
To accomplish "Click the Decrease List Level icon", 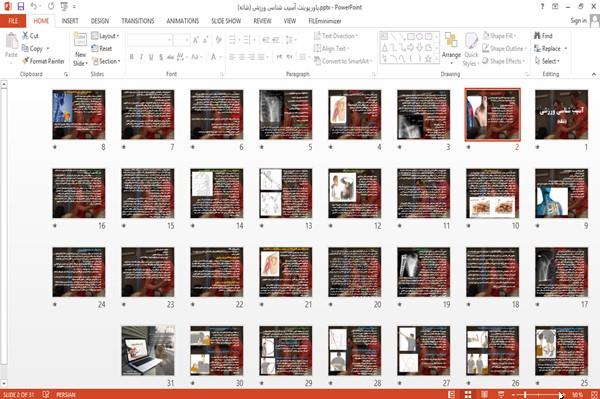I will (x=266, y=40).
